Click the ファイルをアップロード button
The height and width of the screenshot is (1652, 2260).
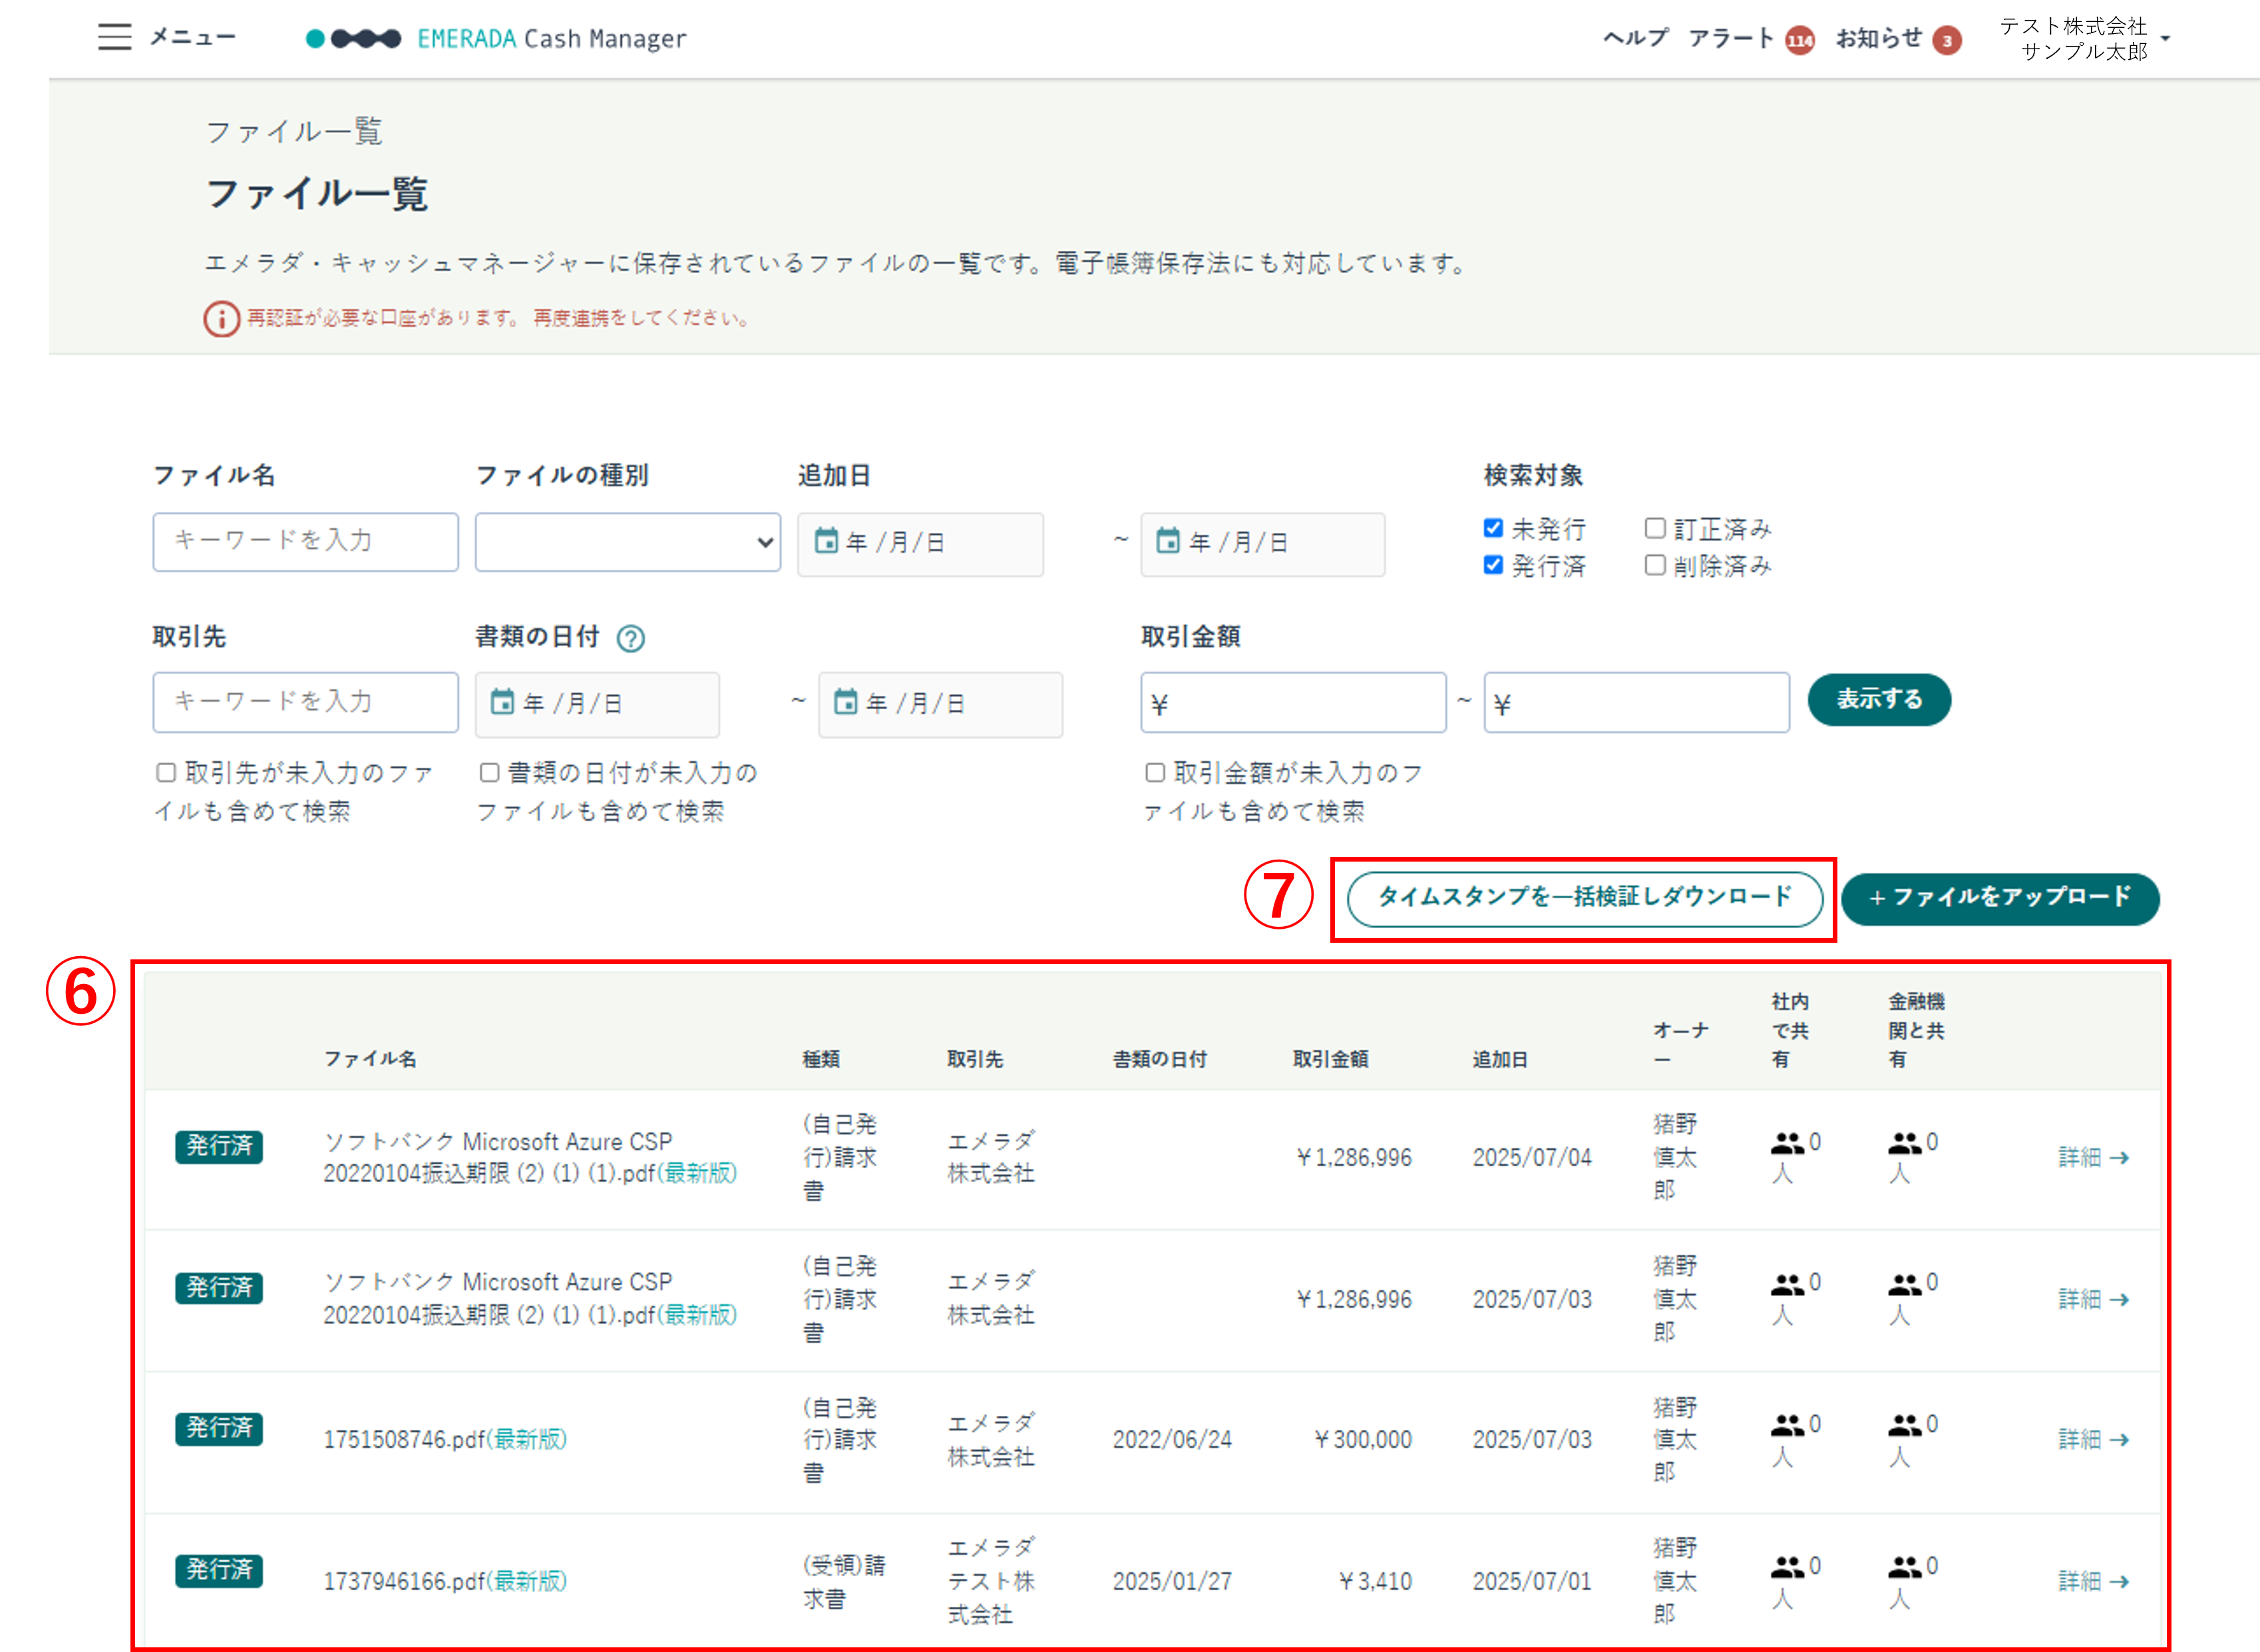[x=2000, y=898]
